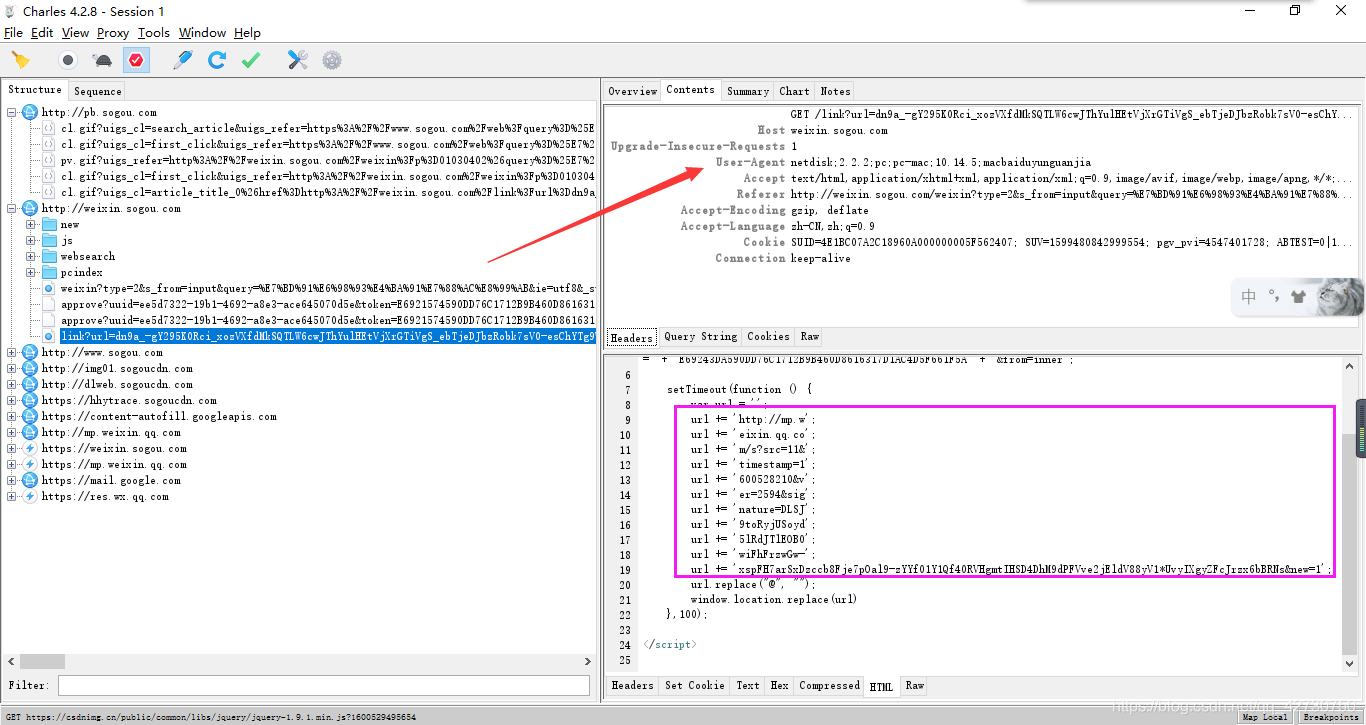Image resolution: width=1366 pixels, height=725 pixels.
Task: Toggle breakpoints with the red hexagon icon
Action: 136,60
